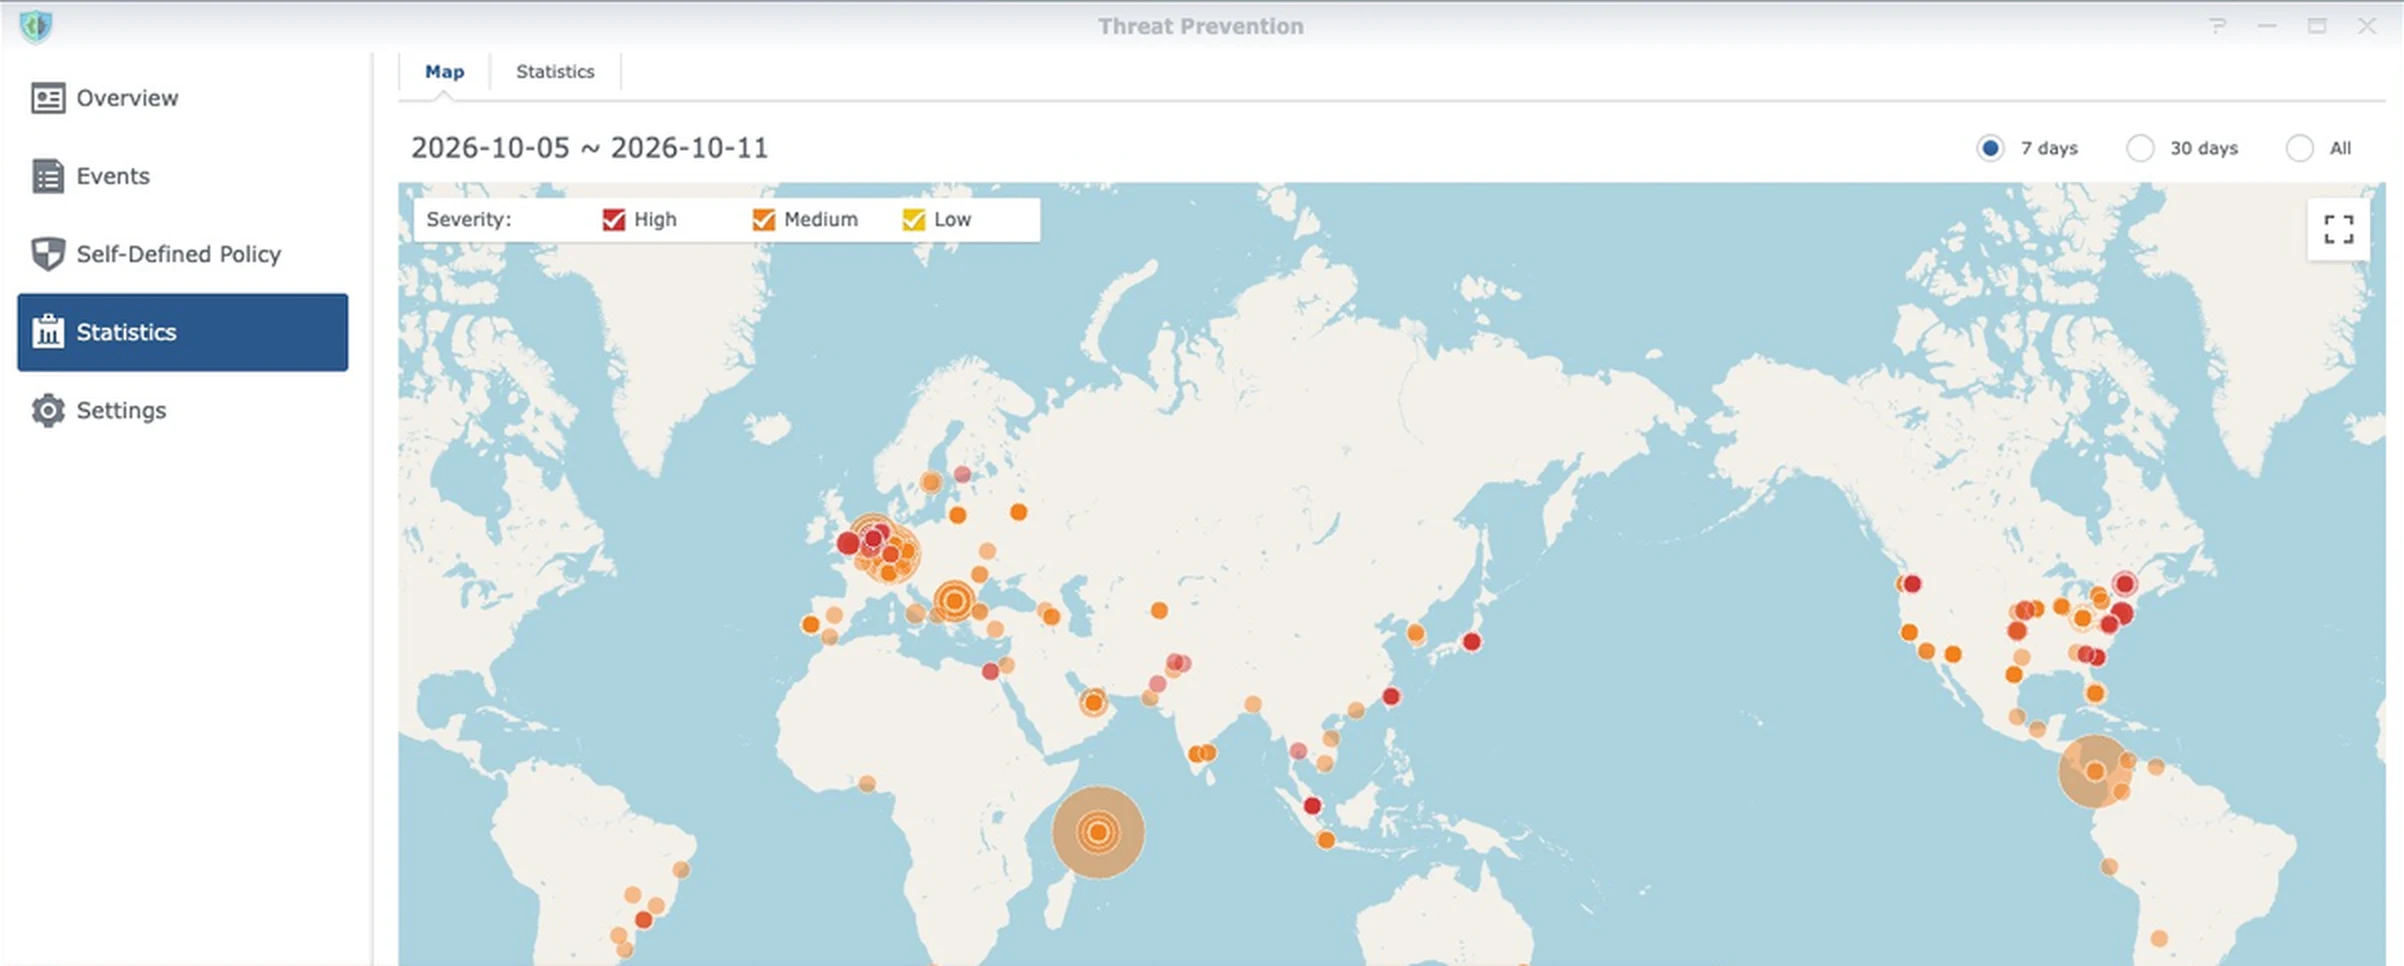Click the date range 2026-10-05 ~ 2026-10-11
Screen dimensions: 2404x966
pos(589,148)
